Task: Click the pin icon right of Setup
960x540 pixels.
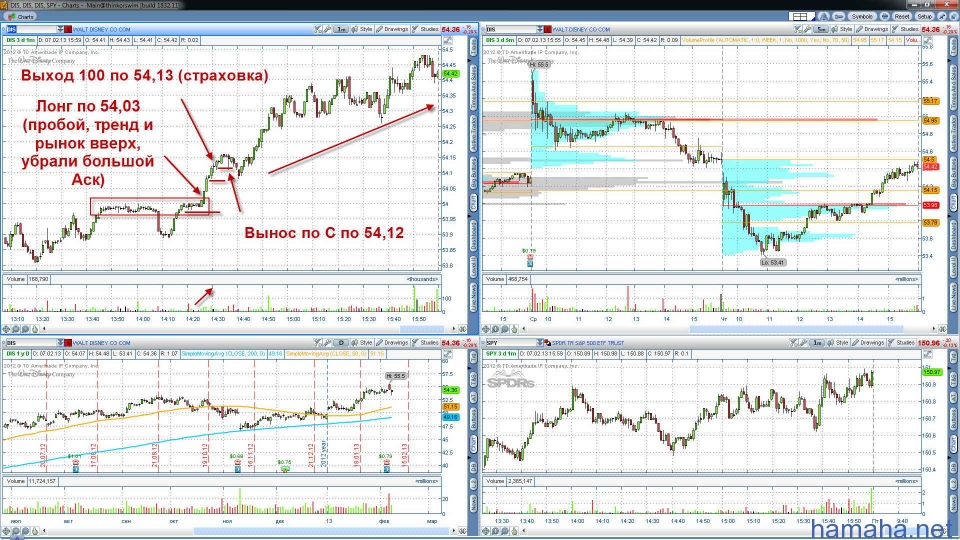Action: (940, 17)
